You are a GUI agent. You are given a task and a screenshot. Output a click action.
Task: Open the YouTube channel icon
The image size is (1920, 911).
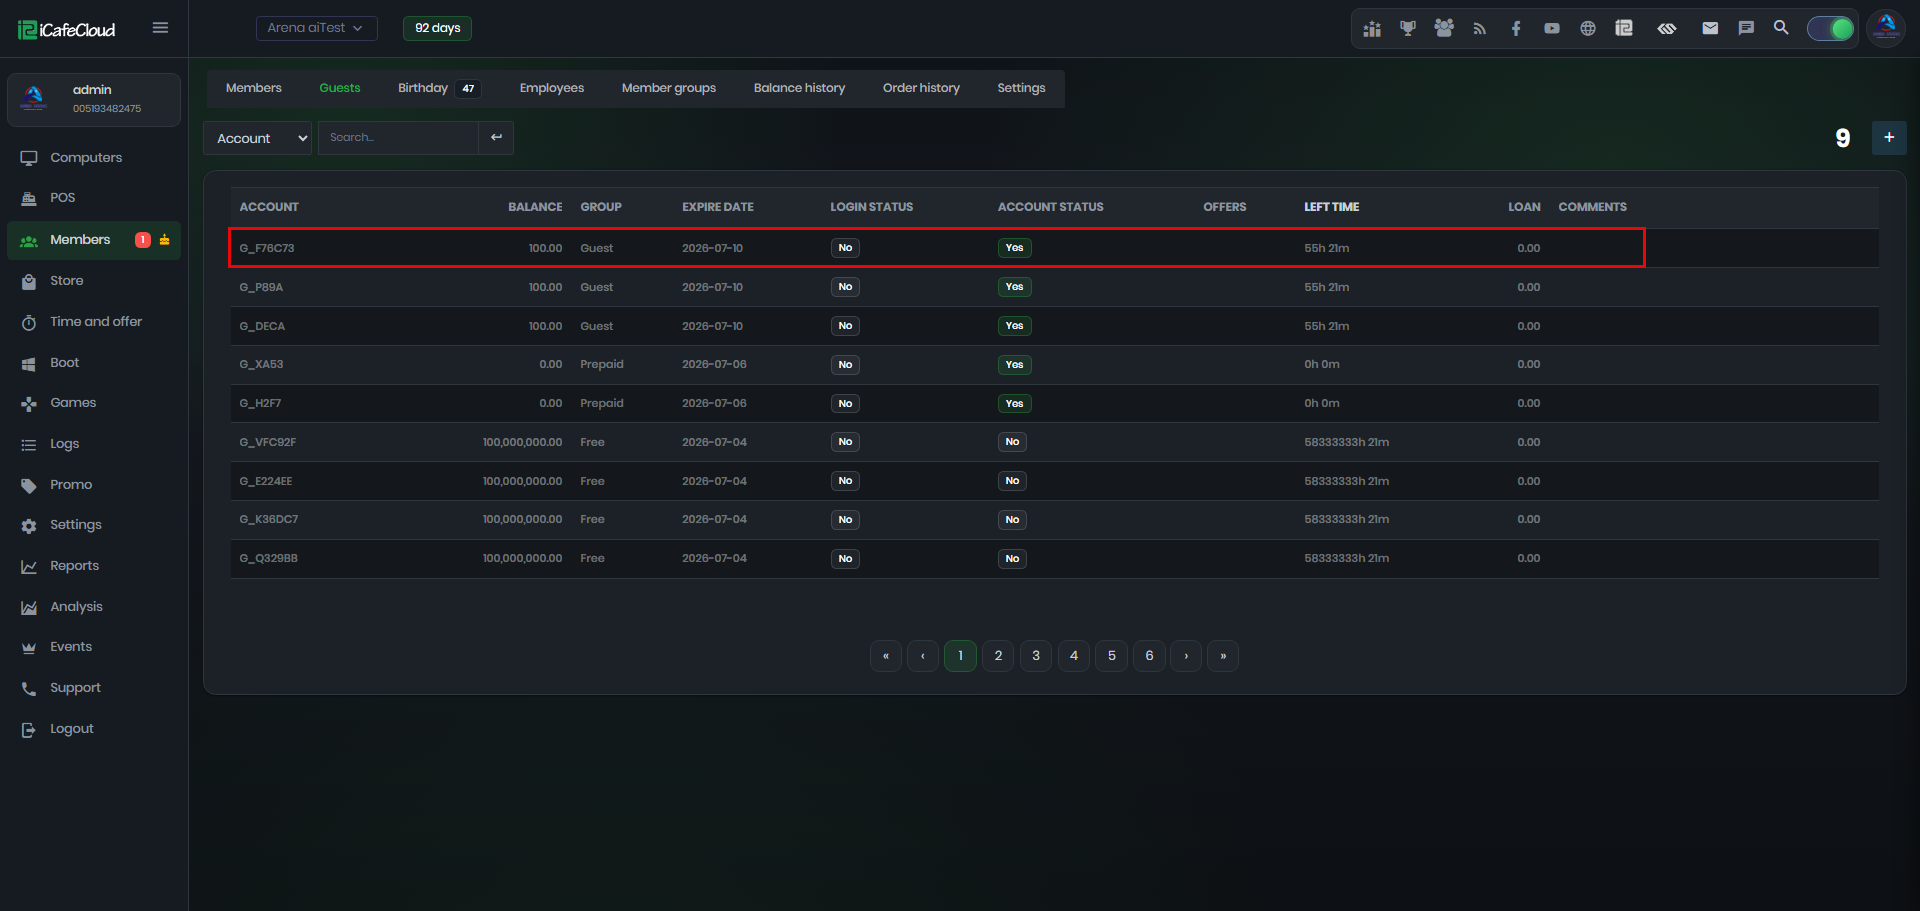tap(1552, 29)
